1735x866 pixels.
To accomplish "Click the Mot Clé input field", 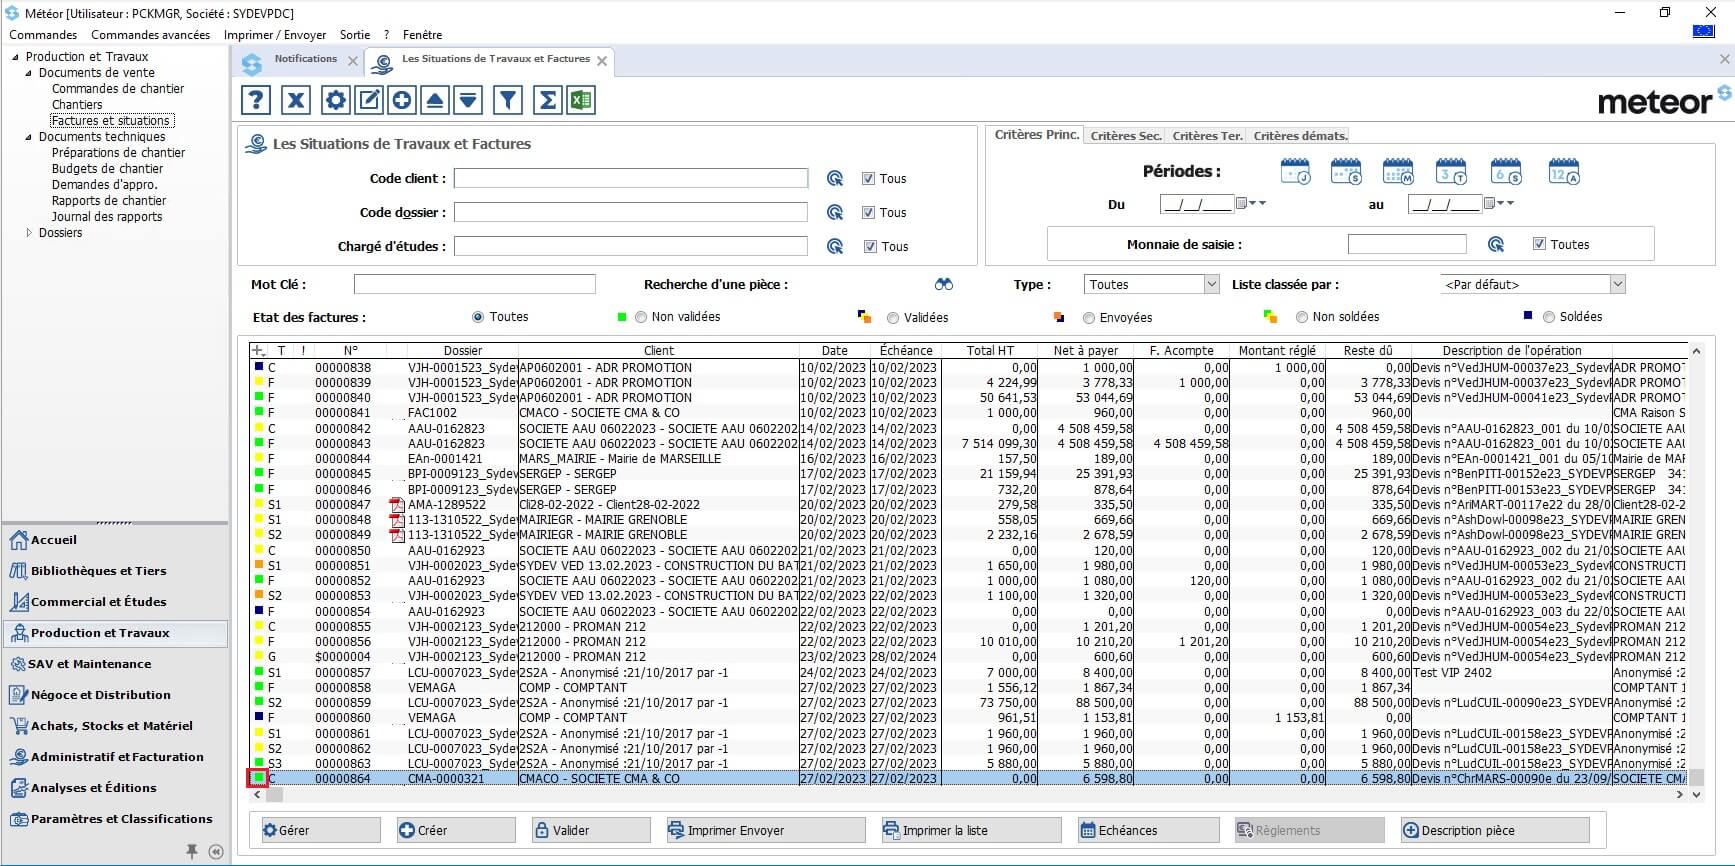I will [474, 285].
